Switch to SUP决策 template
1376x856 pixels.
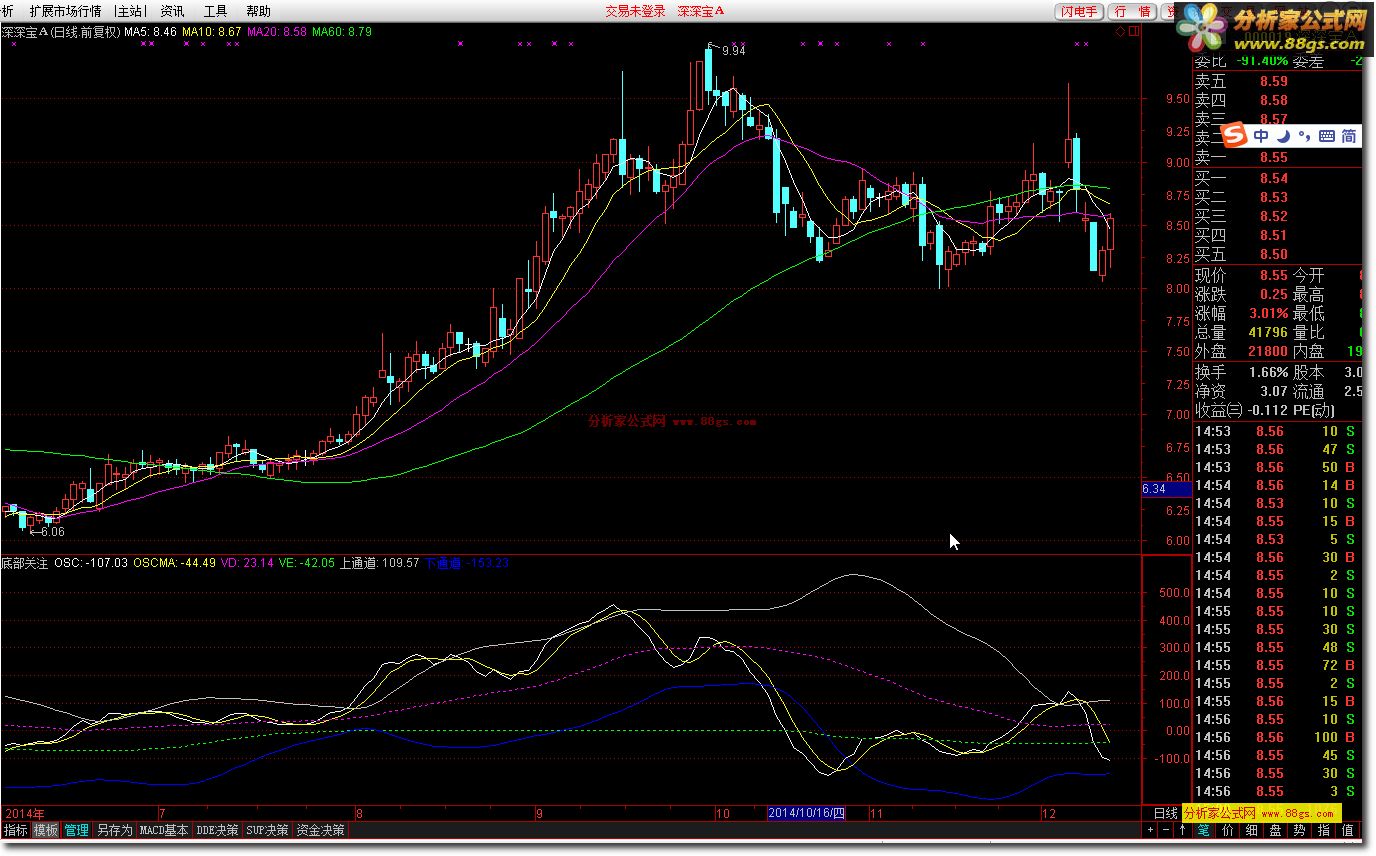[268, 830]
